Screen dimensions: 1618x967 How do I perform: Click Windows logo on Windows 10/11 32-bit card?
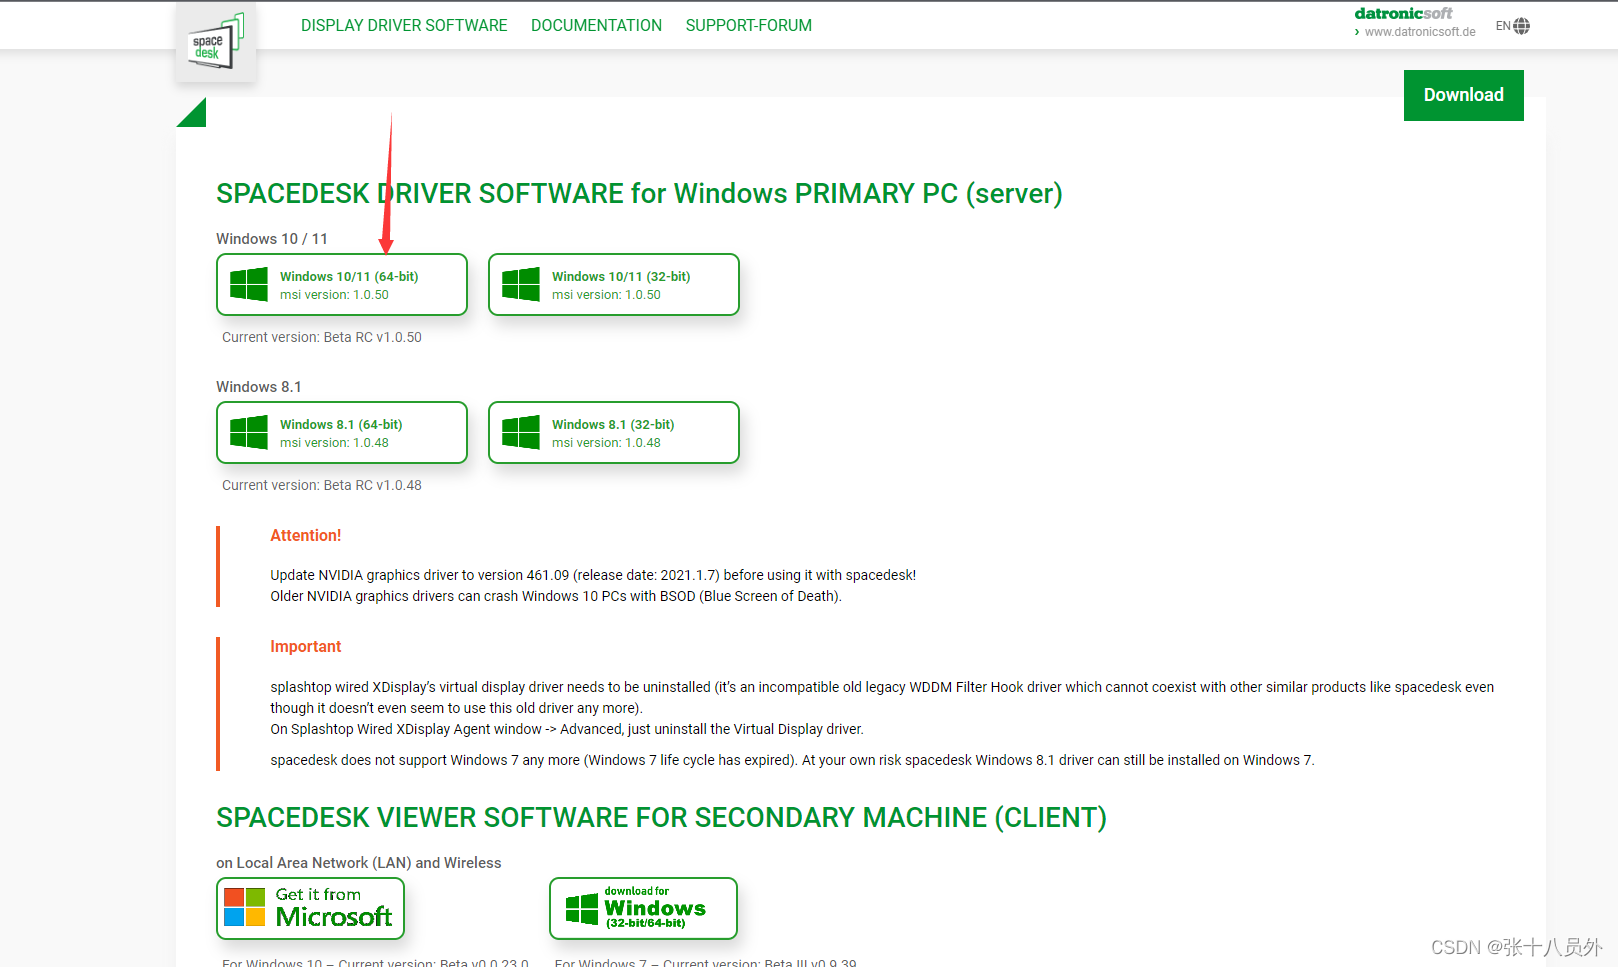click(x=521, y=284)
